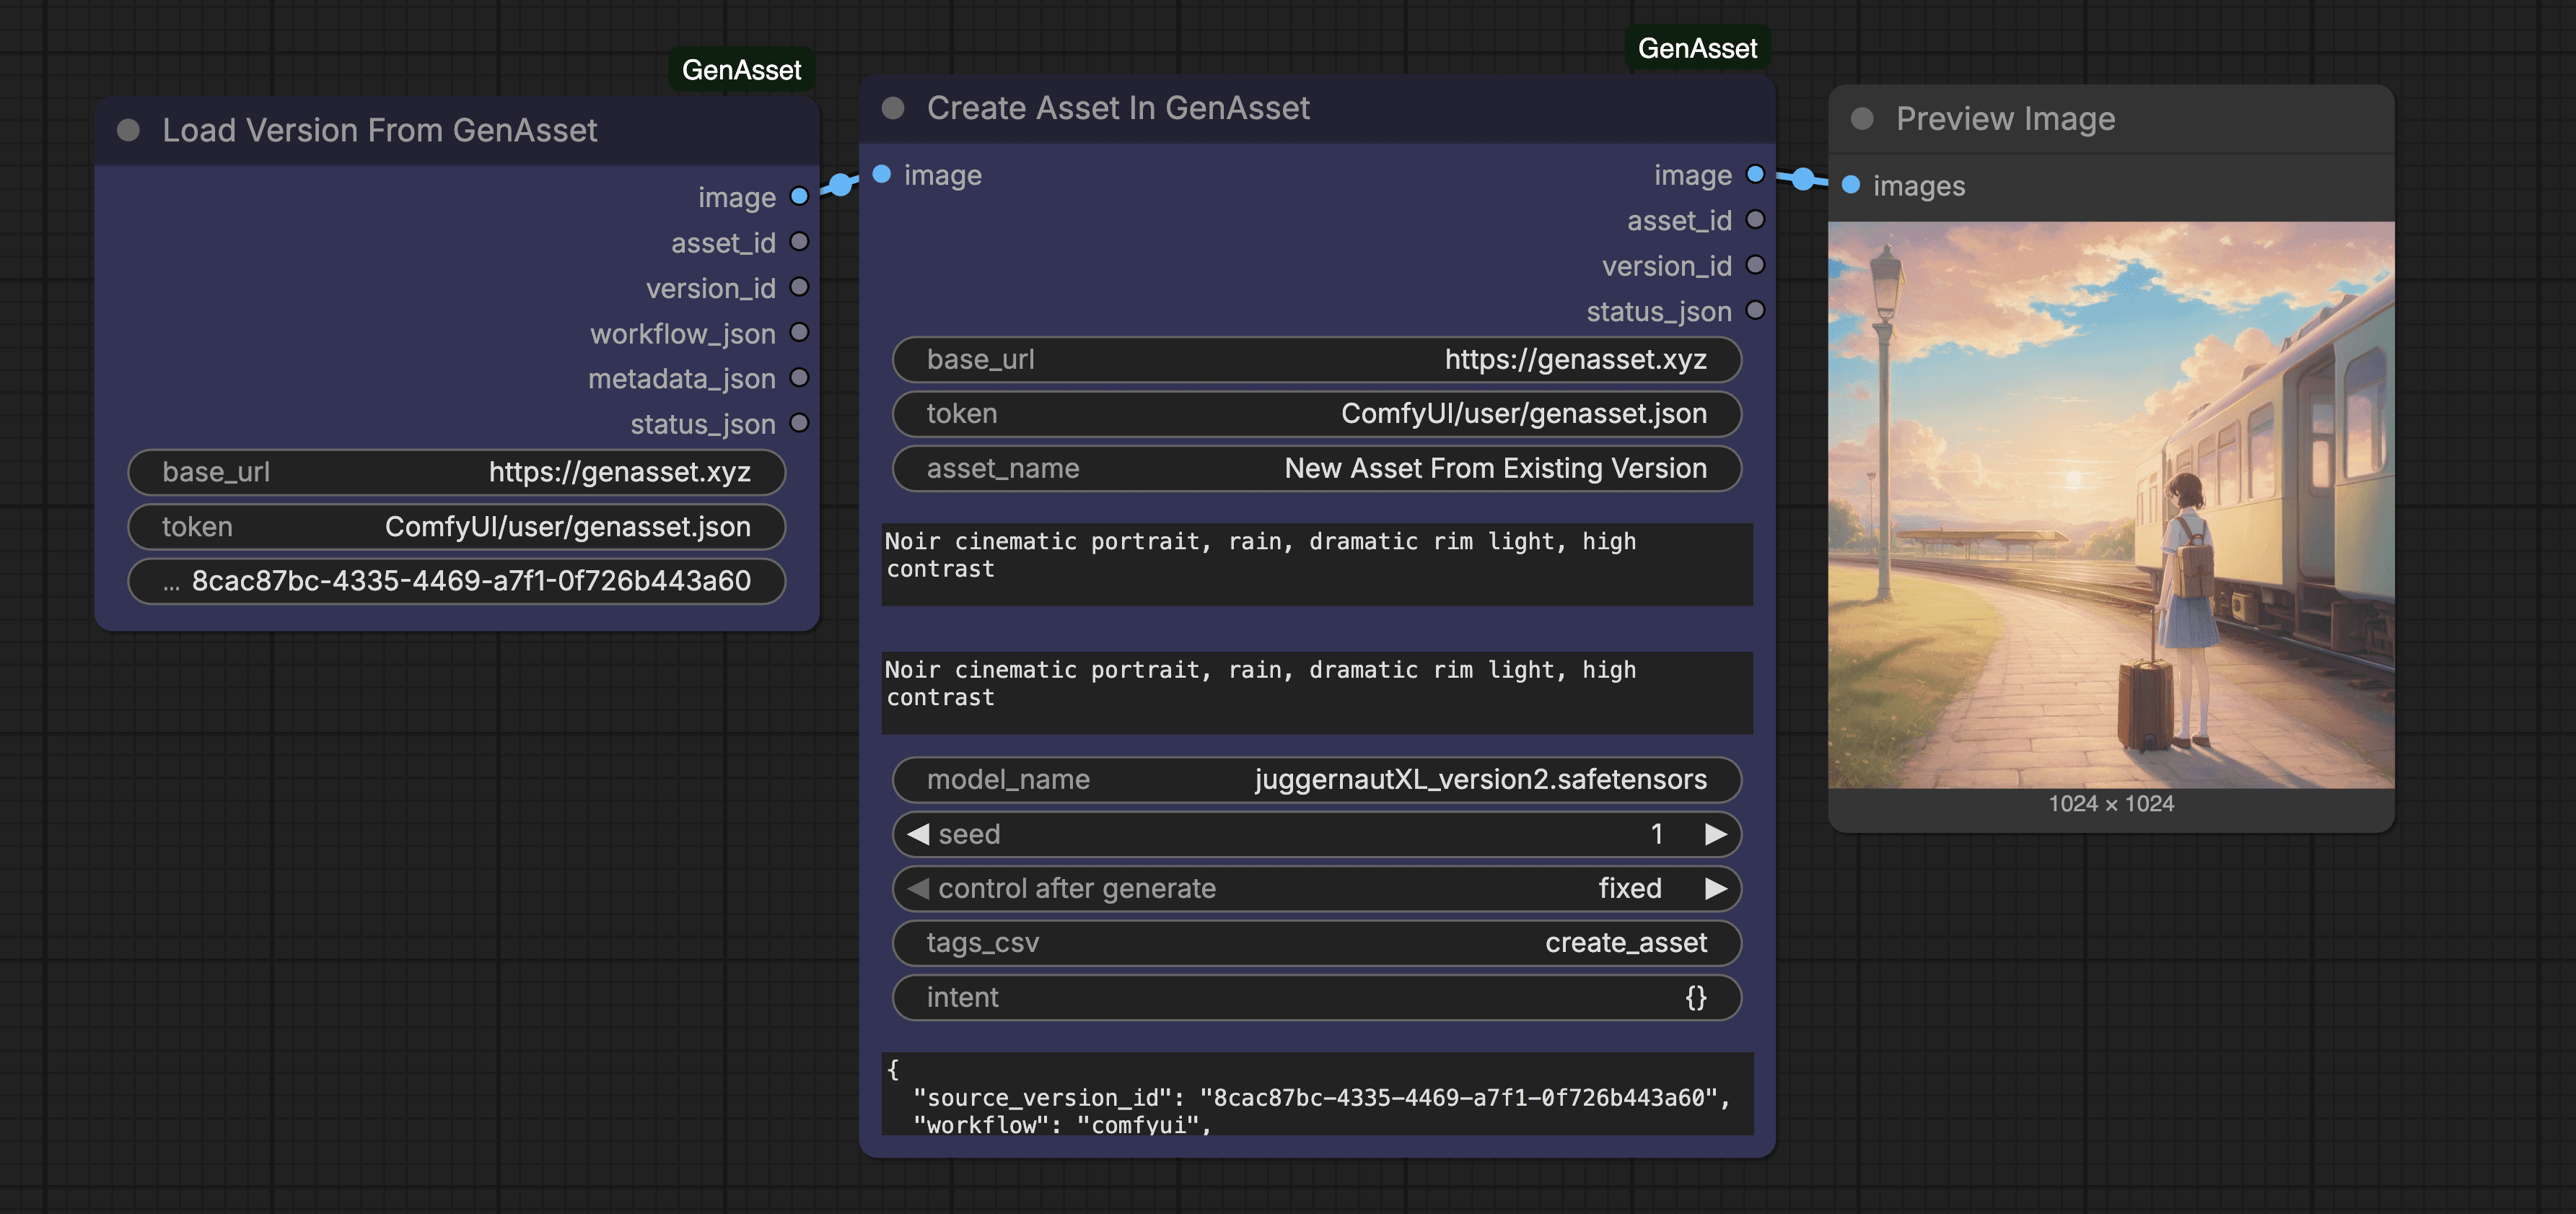The height and width of the screenshot is (1214, 2576).
Task: Click the version_id output port on Create Asset node
Action: [1755, 265]
